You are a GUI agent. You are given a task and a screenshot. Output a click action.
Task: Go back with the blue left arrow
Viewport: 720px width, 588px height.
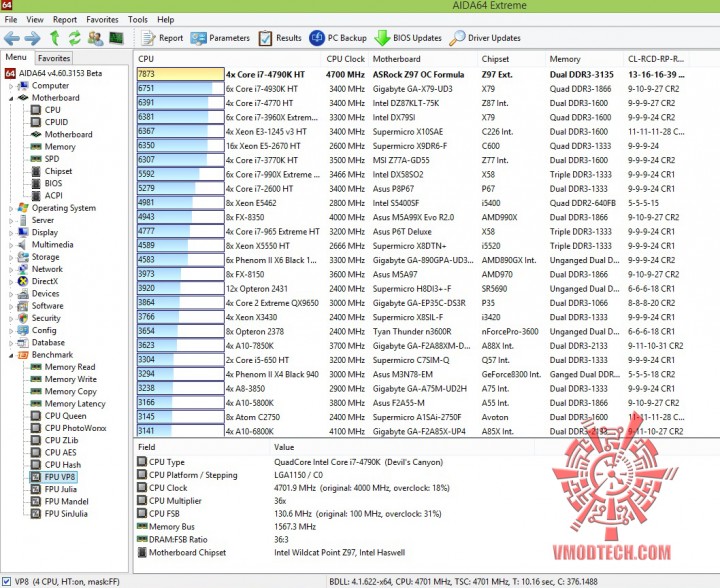tap(12, 38)
